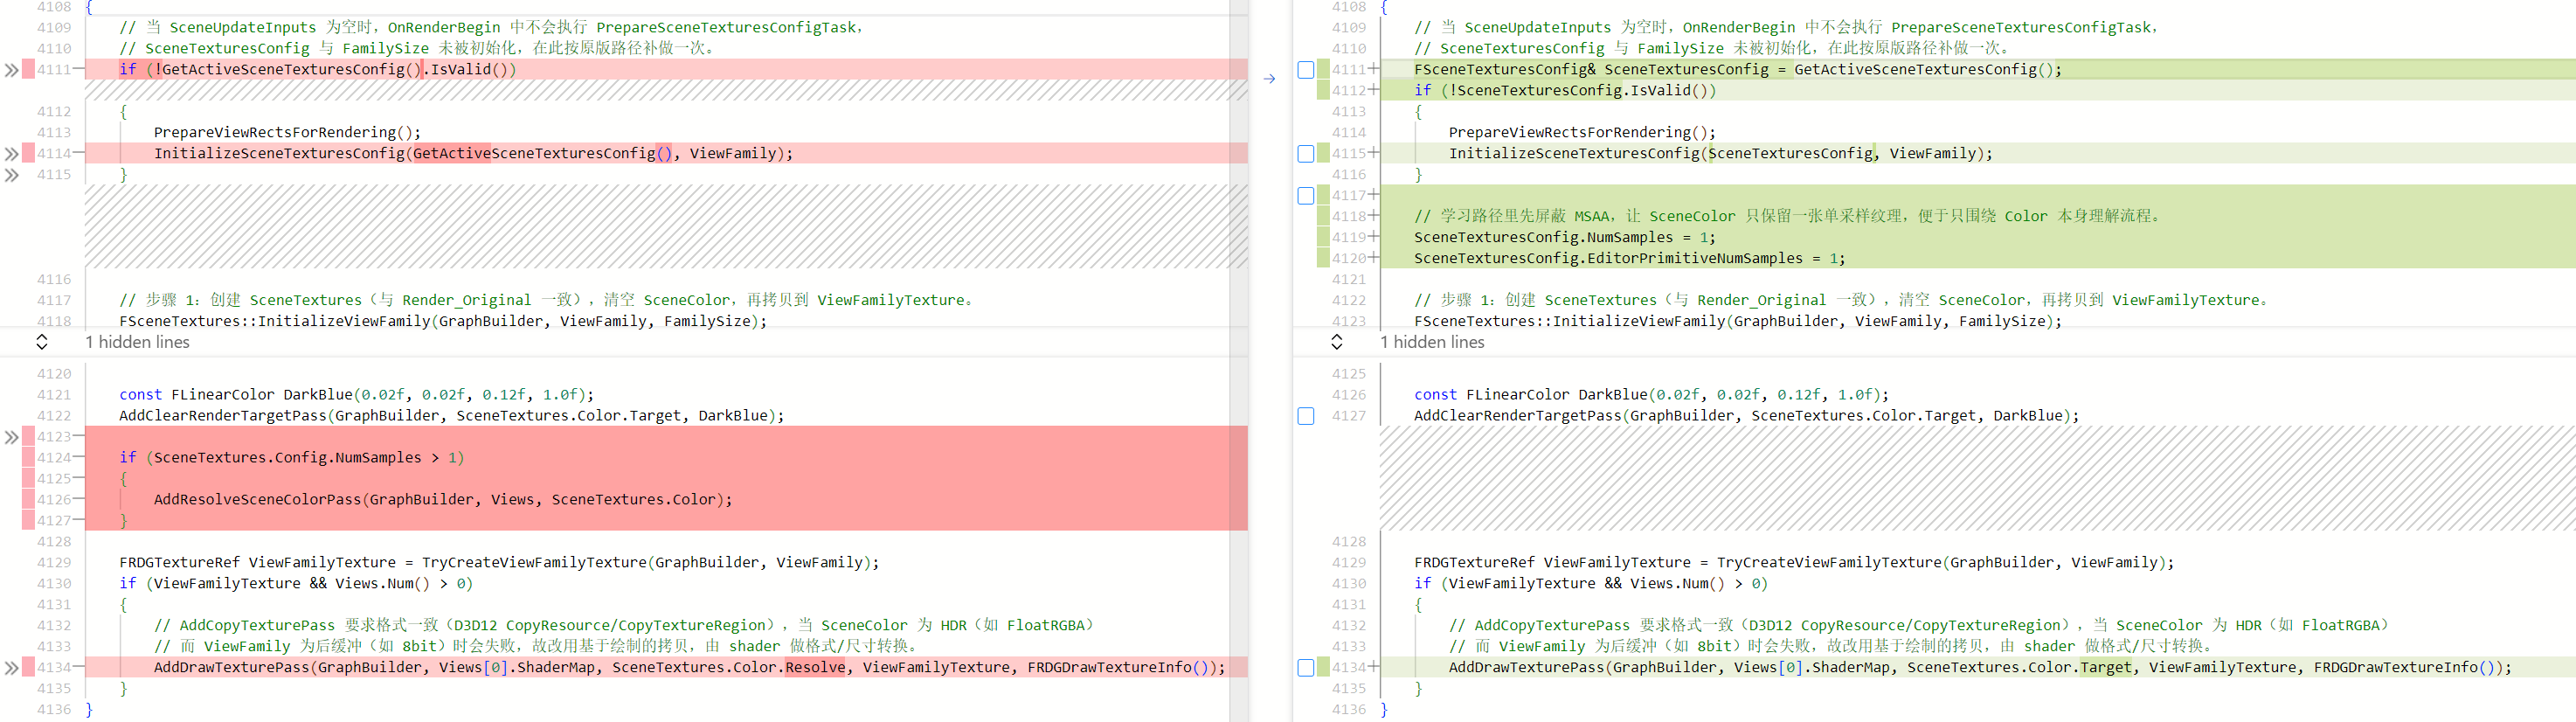Click the double-chevron copy arrow beside left line 4115
Screen dimensions: 2576x722
(x=11, y=174)
